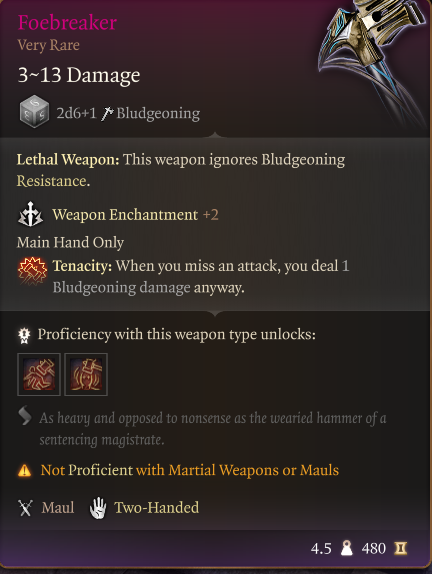Image resolution: width=432 pixels, height=574 pixels.
Task: Click the d6 dice damage icon
Action: [34, 112]
